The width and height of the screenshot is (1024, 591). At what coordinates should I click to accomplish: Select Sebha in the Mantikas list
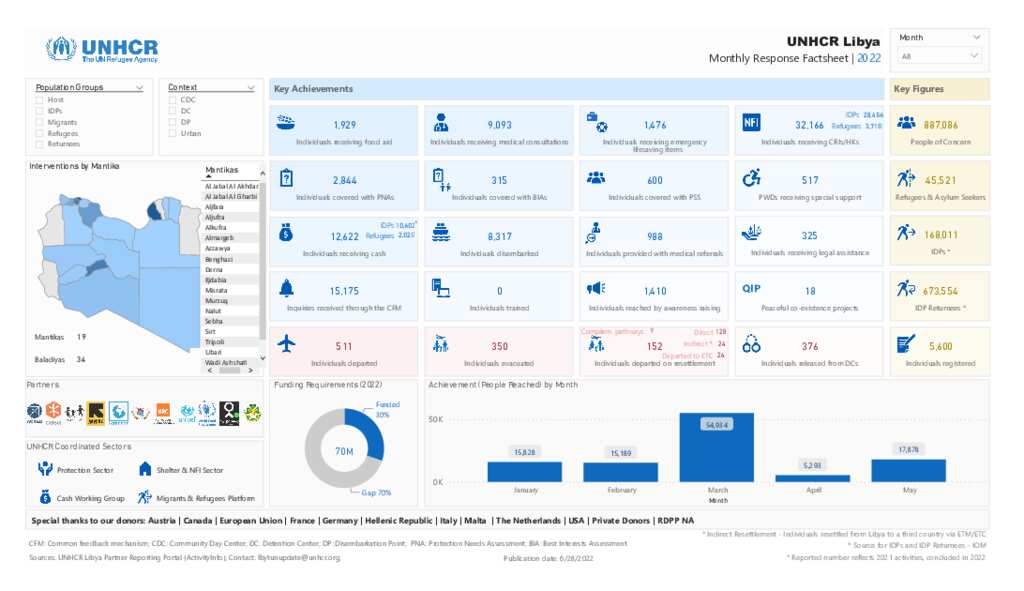pyautogui.click(x=231, y=321)
